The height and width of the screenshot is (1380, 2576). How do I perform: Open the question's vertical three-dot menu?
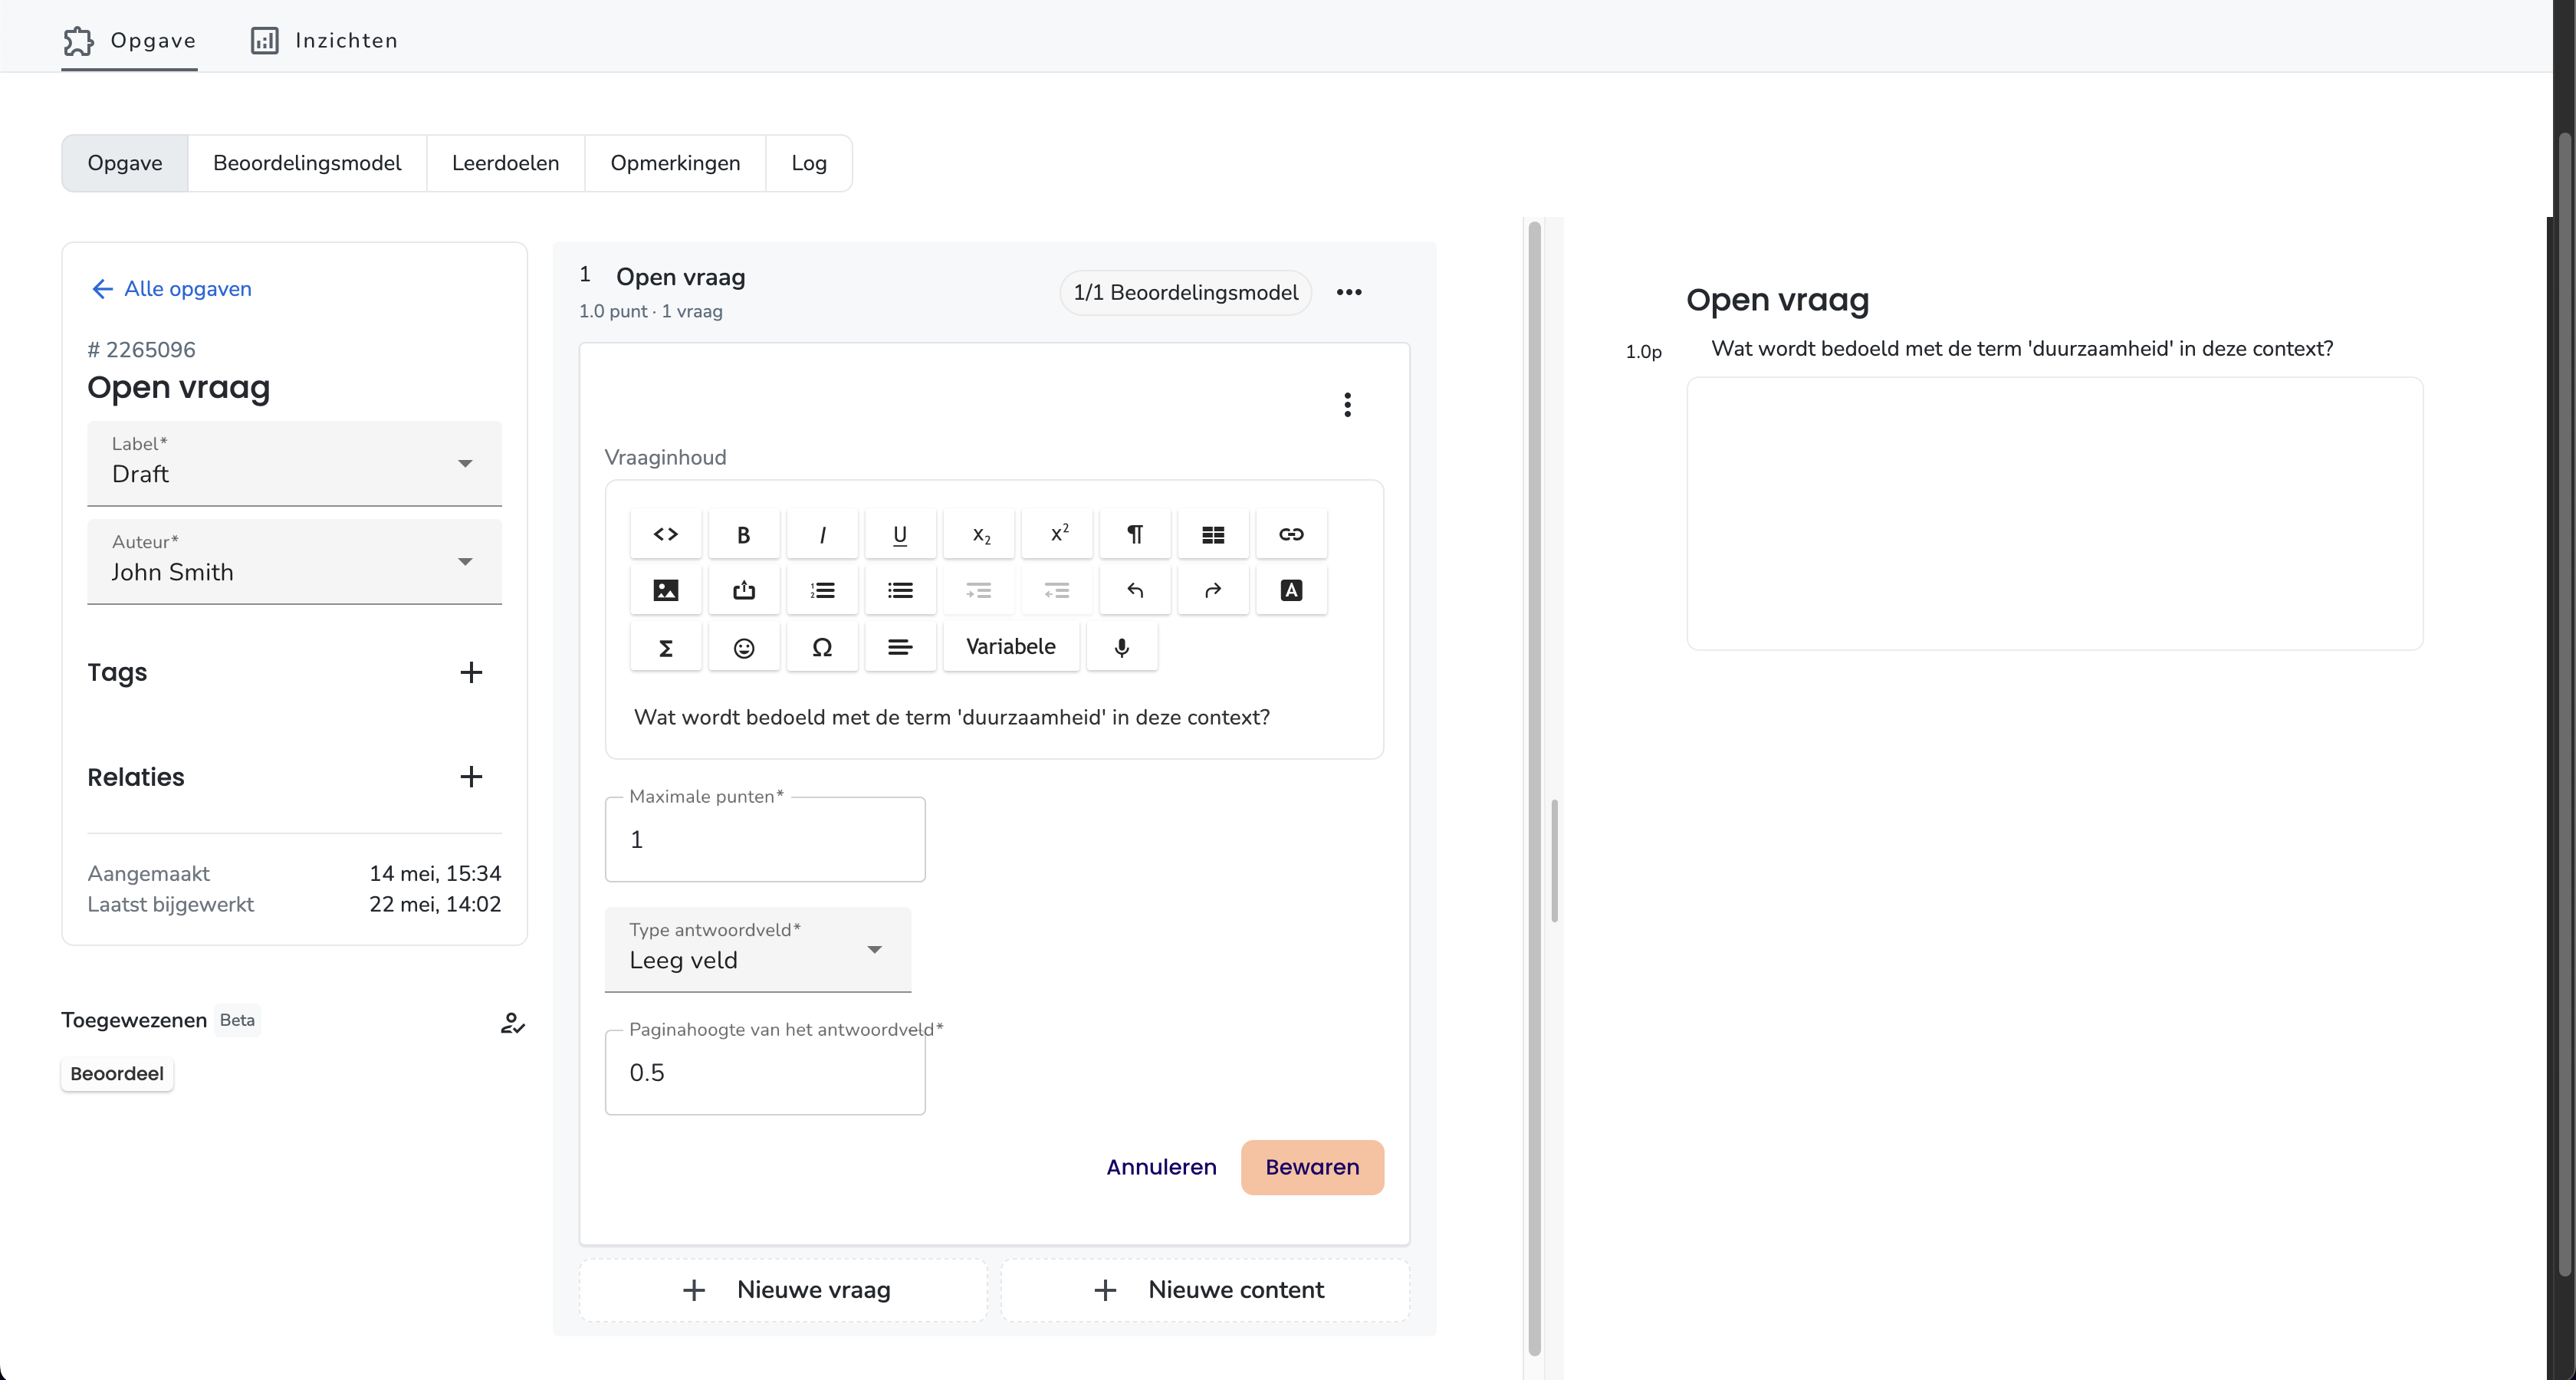(x=1347, y=404)
